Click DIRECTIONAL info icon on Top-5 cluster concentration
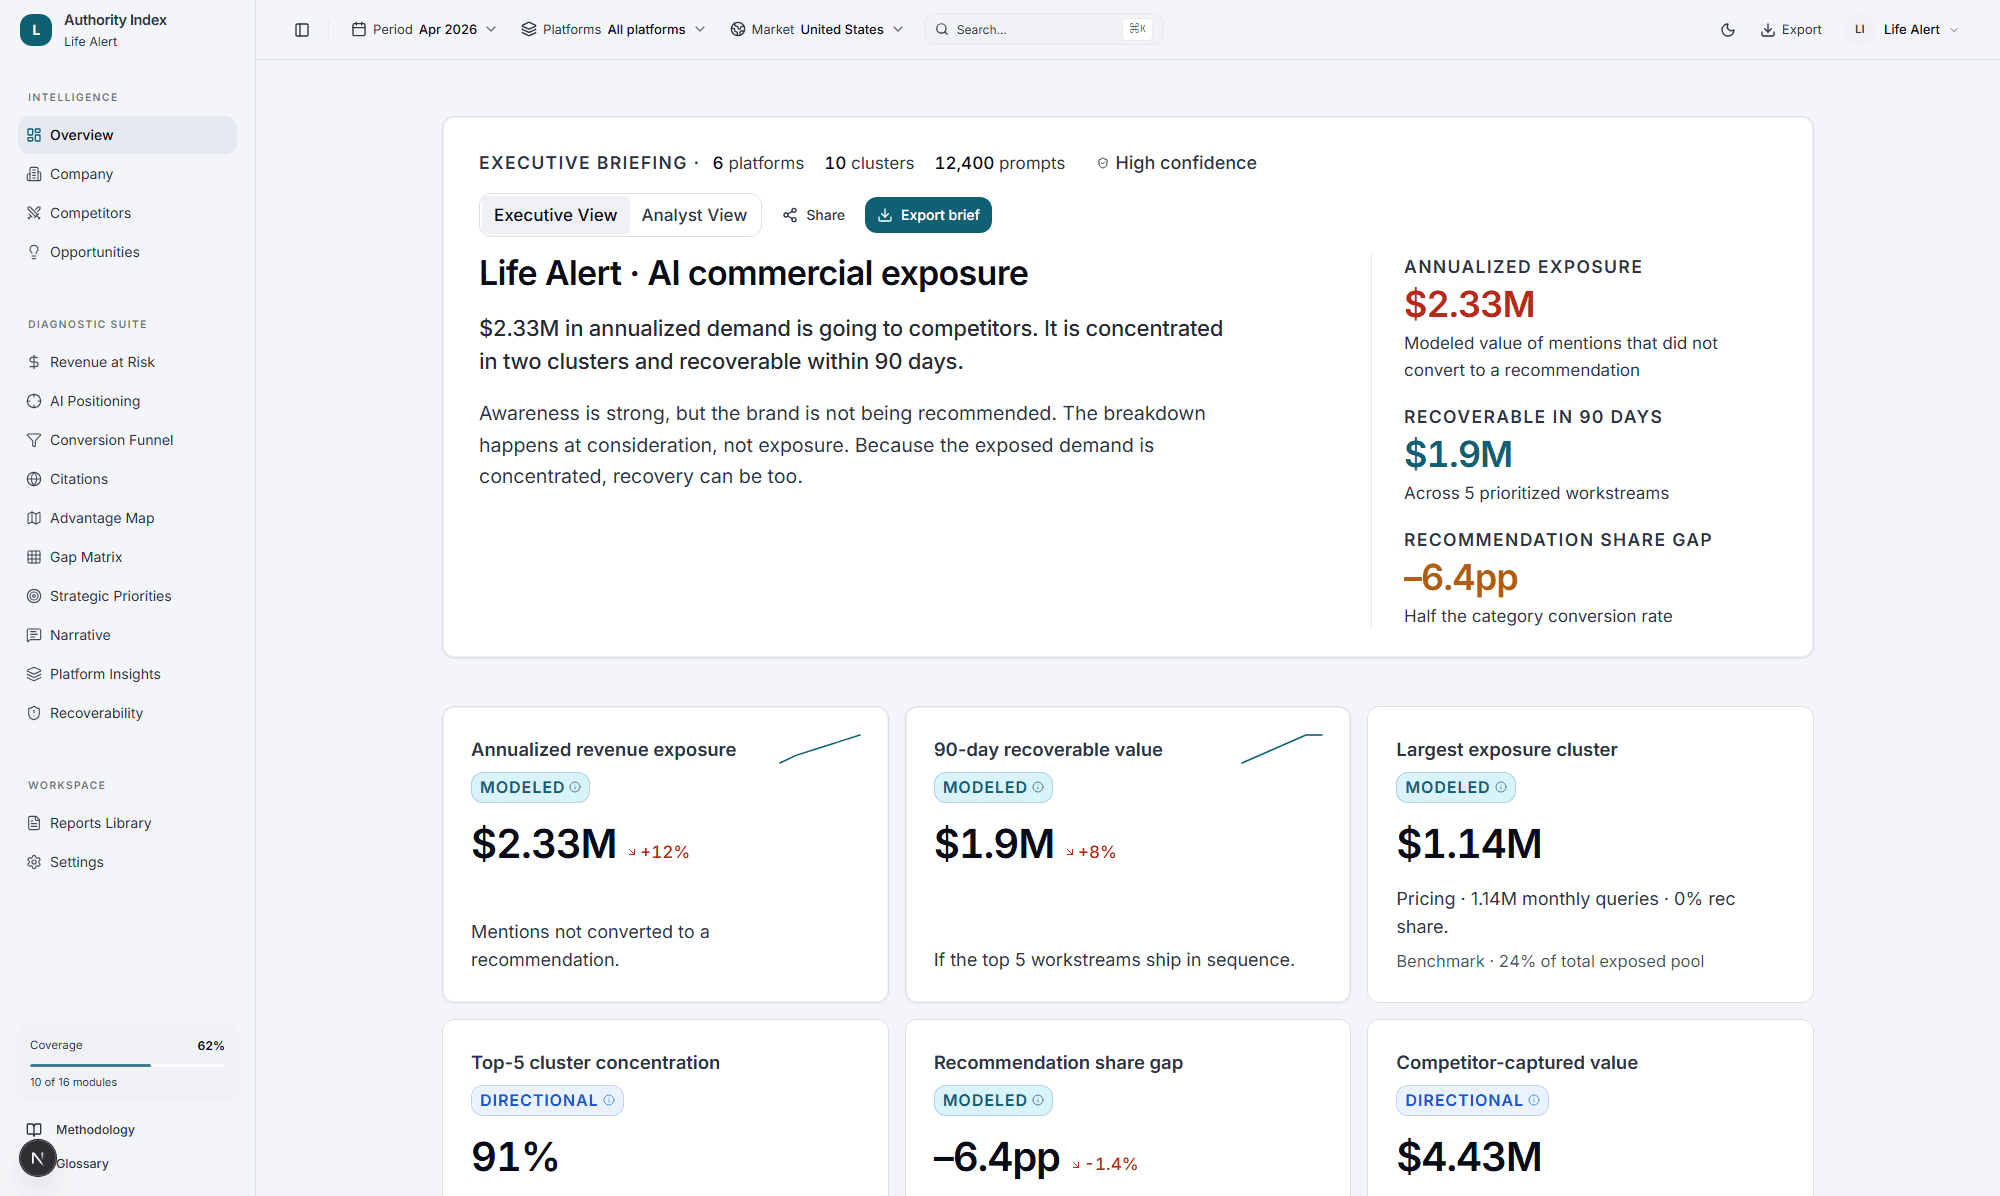This screenshot has width=2000, height=1196. coord(609,1100)
